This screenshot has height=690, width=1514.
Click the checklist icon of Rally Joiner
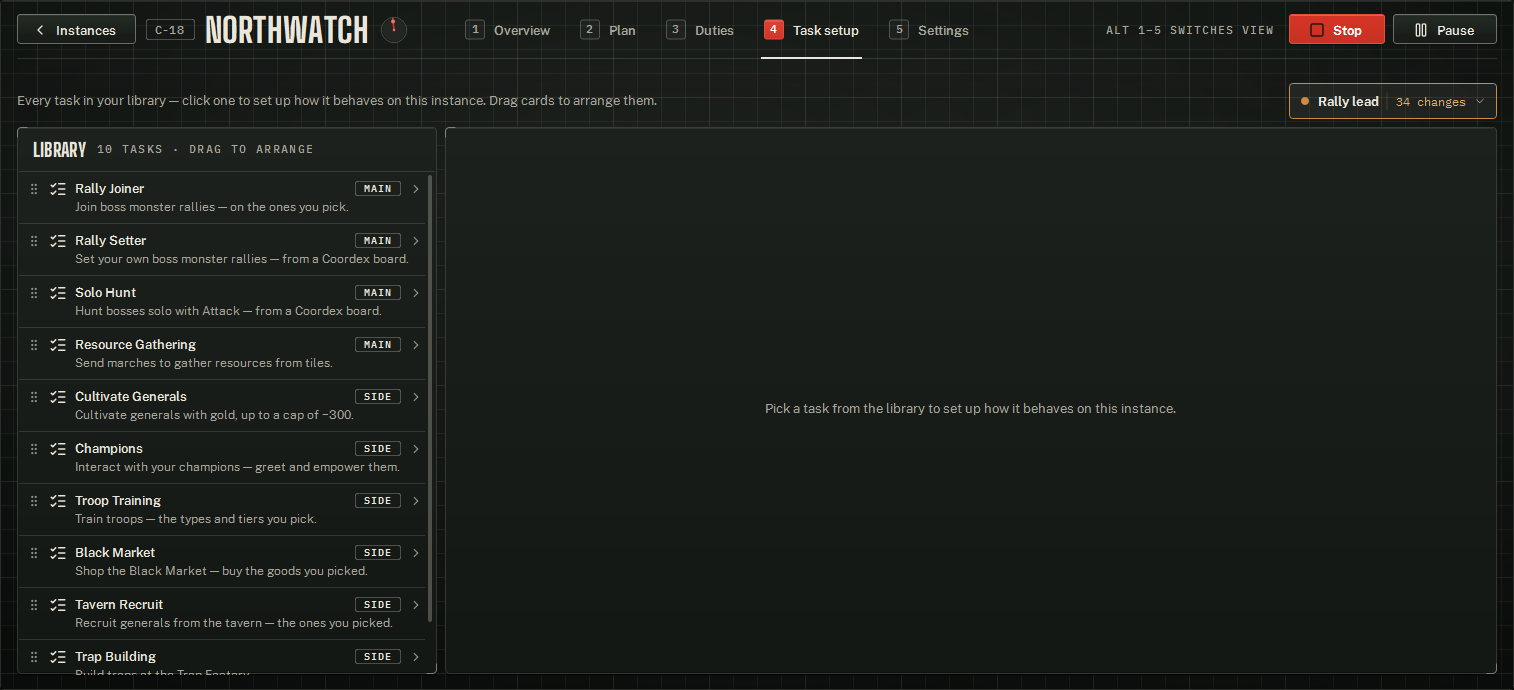pyautogui.click(x=57, y=188)
